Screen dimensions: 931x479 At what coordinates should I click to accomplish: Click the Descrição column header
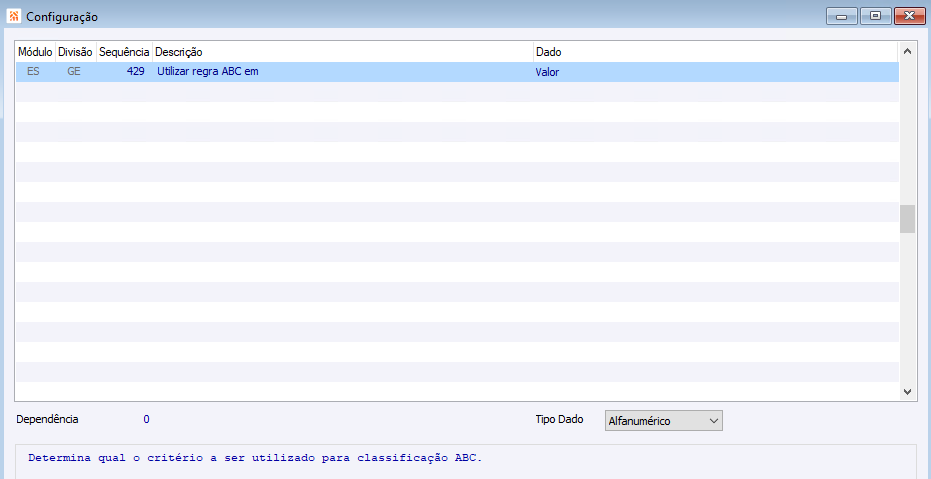coord(343,52)
